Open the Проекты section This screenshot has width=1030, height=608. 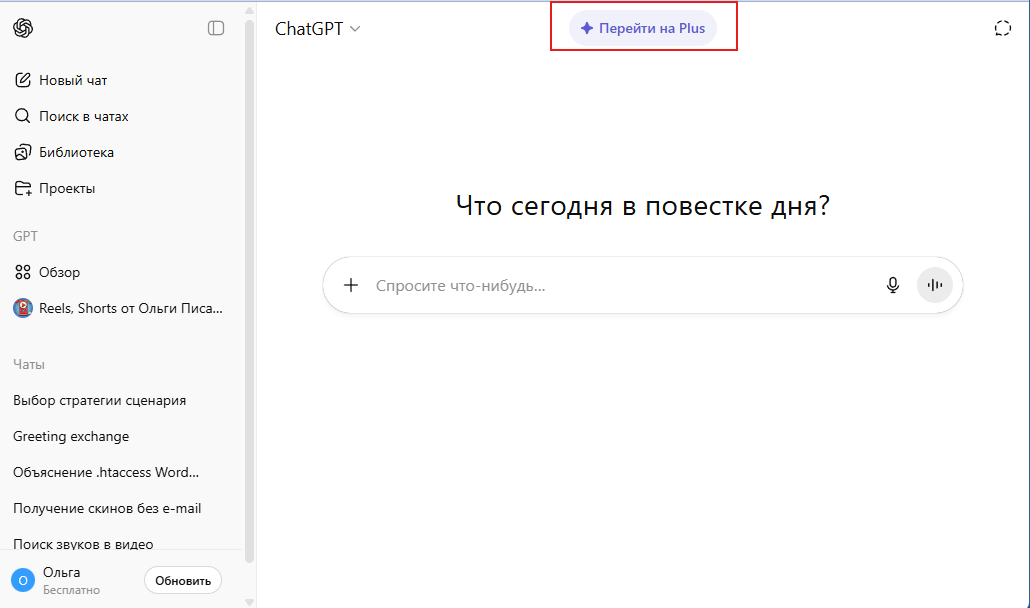(x=55, y=188)
